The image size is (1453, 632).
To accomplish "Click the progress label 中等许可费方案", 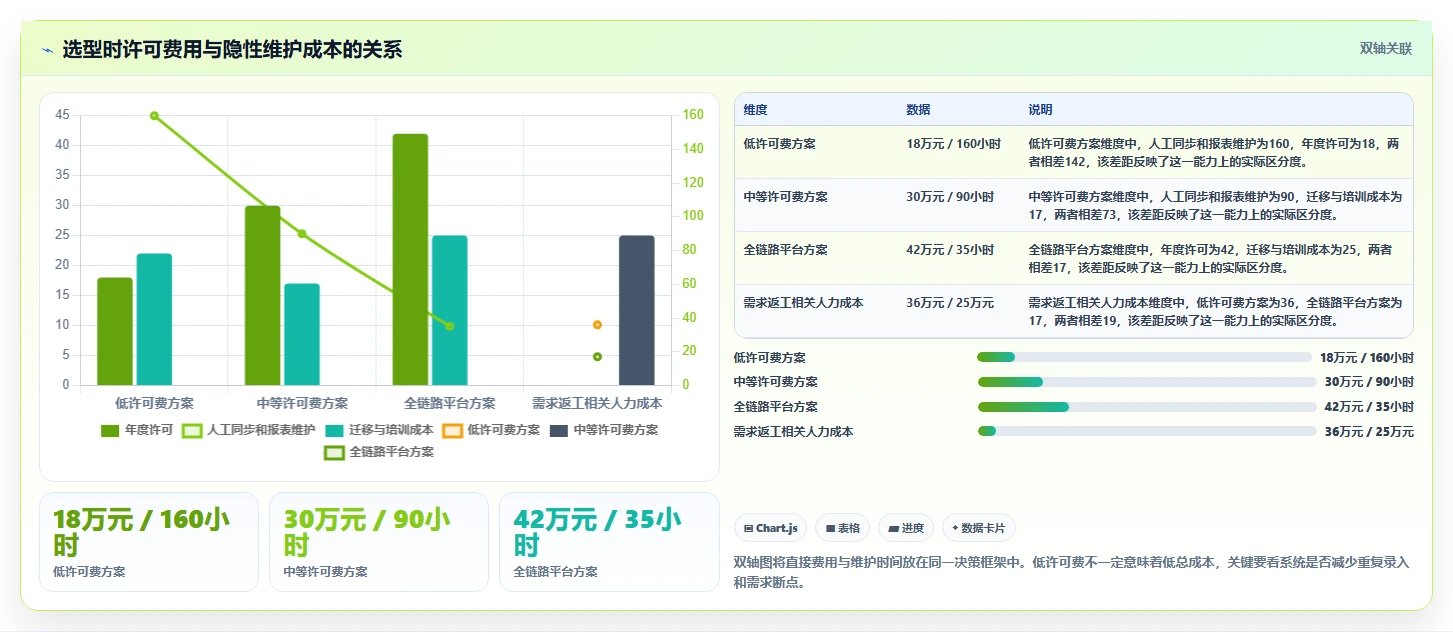I will point(776,382).
